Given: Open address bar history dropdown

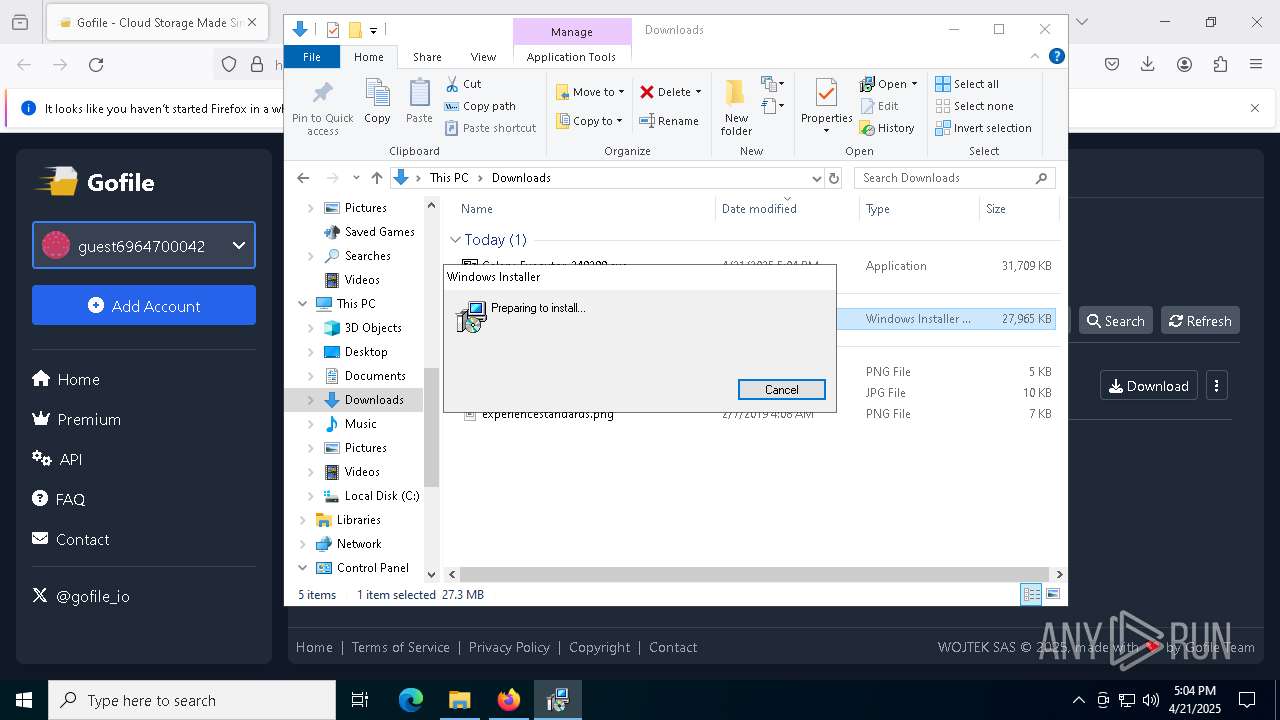Looking at the screenshot, I should point(816,178).
